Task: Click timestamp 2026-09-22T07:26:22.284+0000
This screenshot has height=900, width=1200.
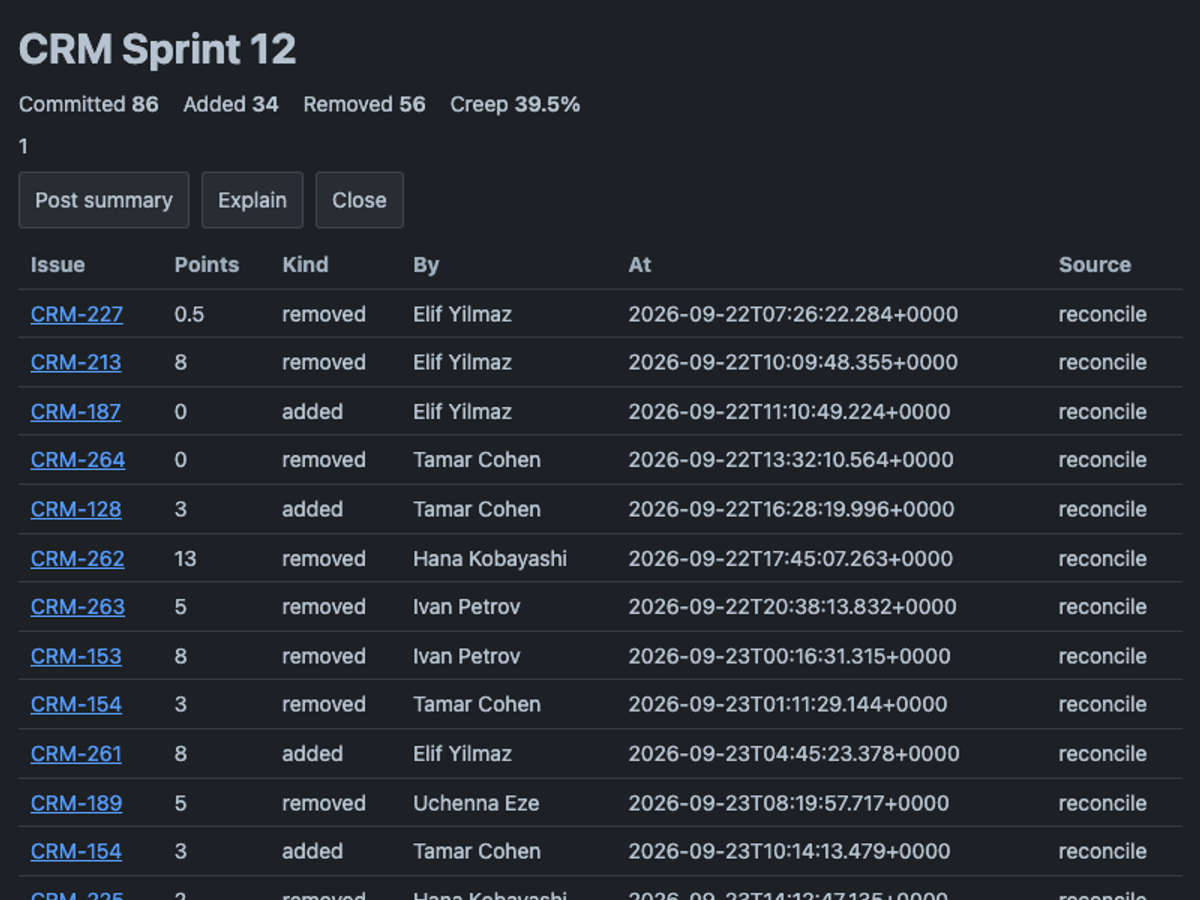Action: coord(793,314)
